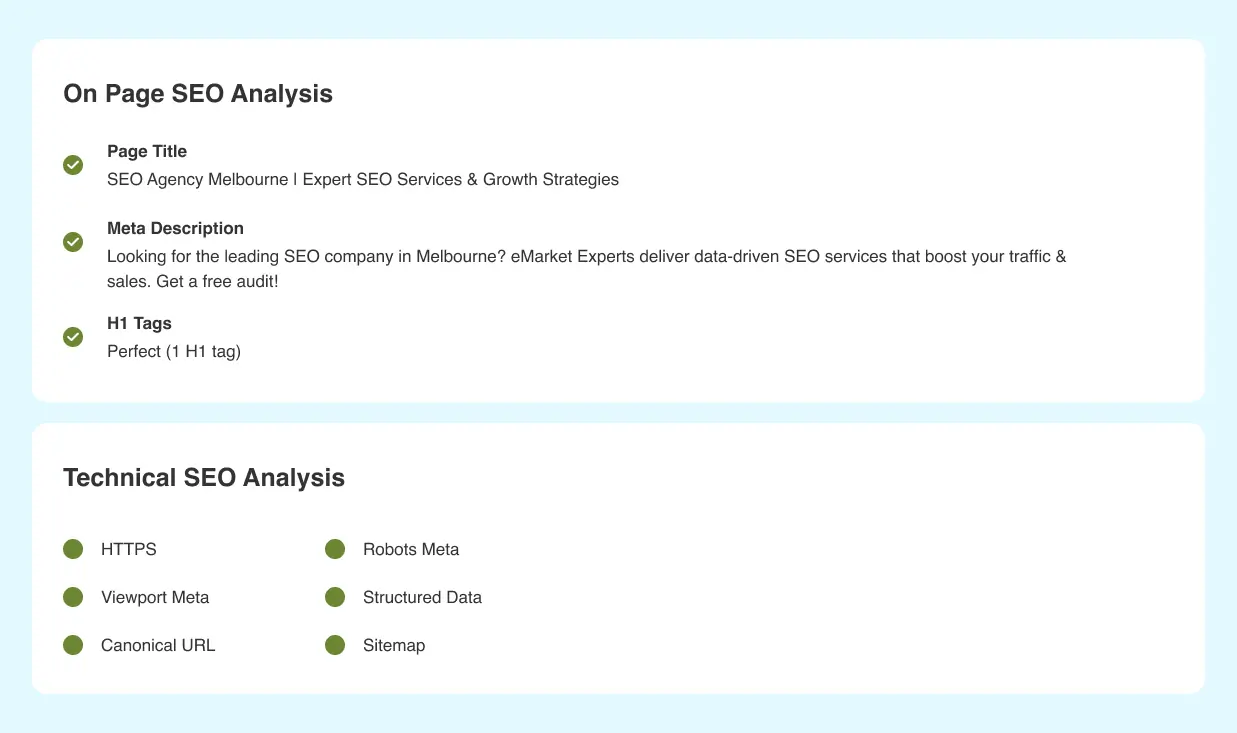Collapse the Meta Description entry
This screenshot has height=733, width=1237.
[x=175, y=228]
